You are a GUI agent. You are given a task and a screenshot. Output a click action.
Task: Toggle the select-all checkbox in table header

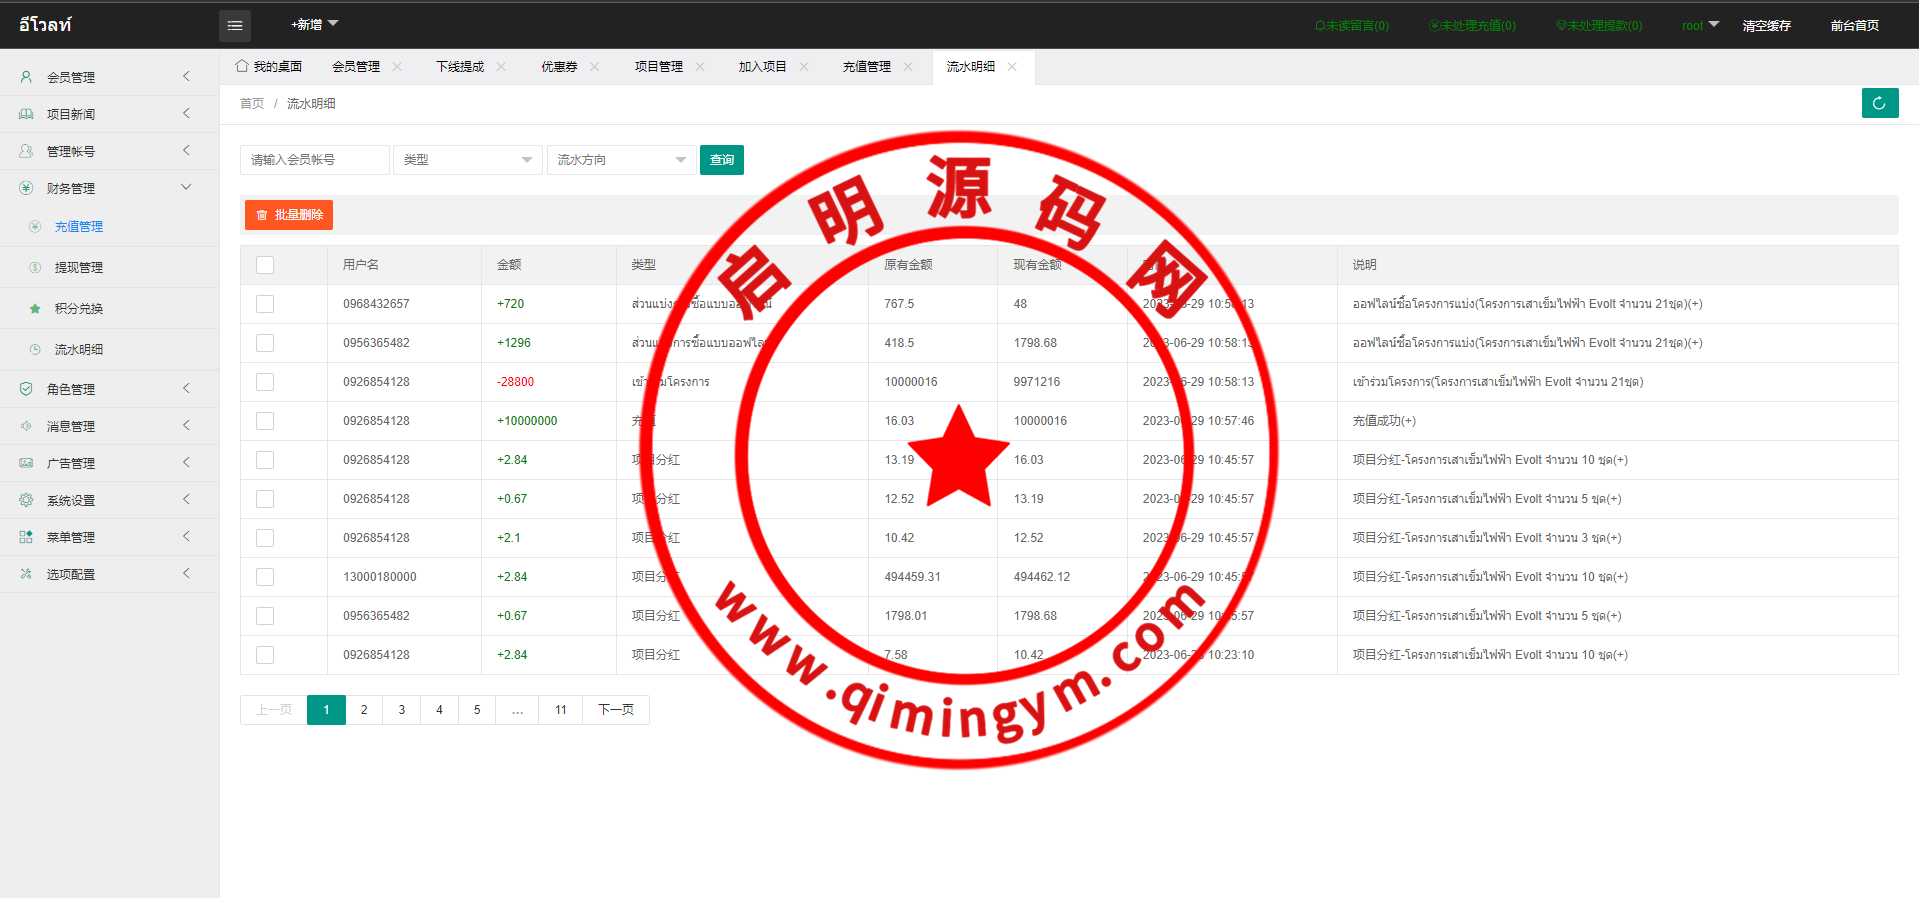[265, 265]
